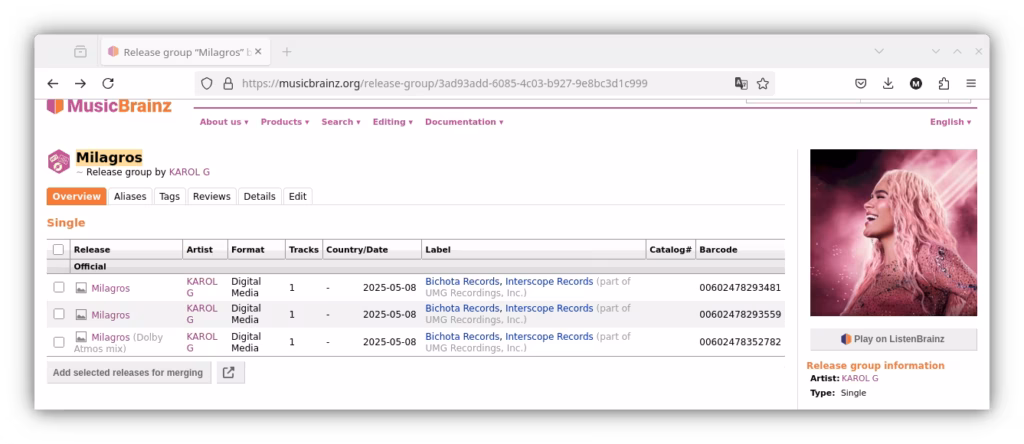Viewport: 1024px width, 444px height.
Task: Click cover art icon of barcode 00602478293481 row
Action: coord(81,287)
